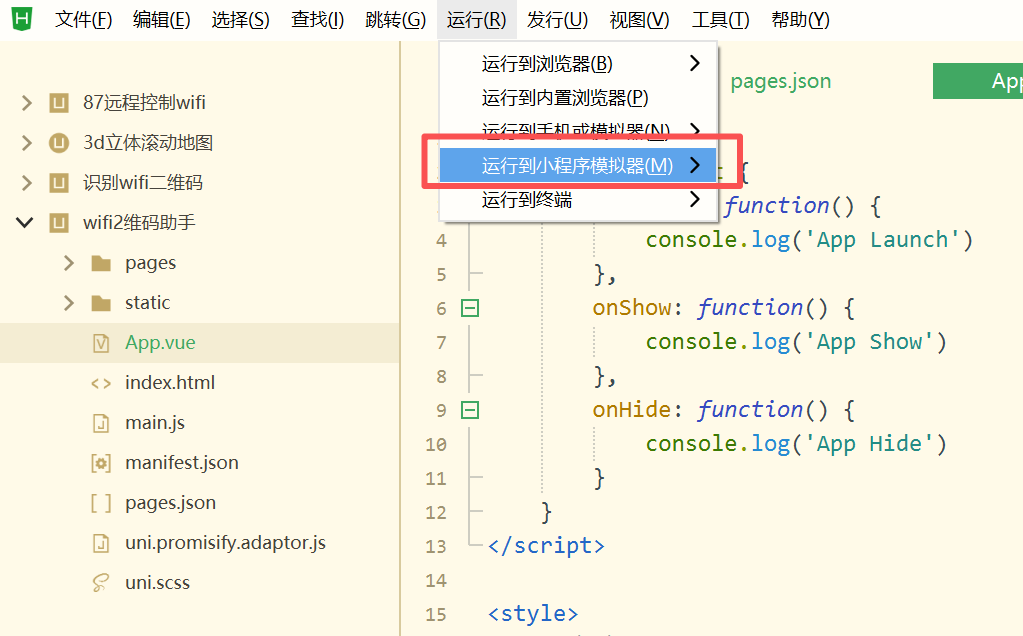Screen dimensions: 1023x636
Task: Click the manifest.json gear file icon
Action: click(101, 463)
